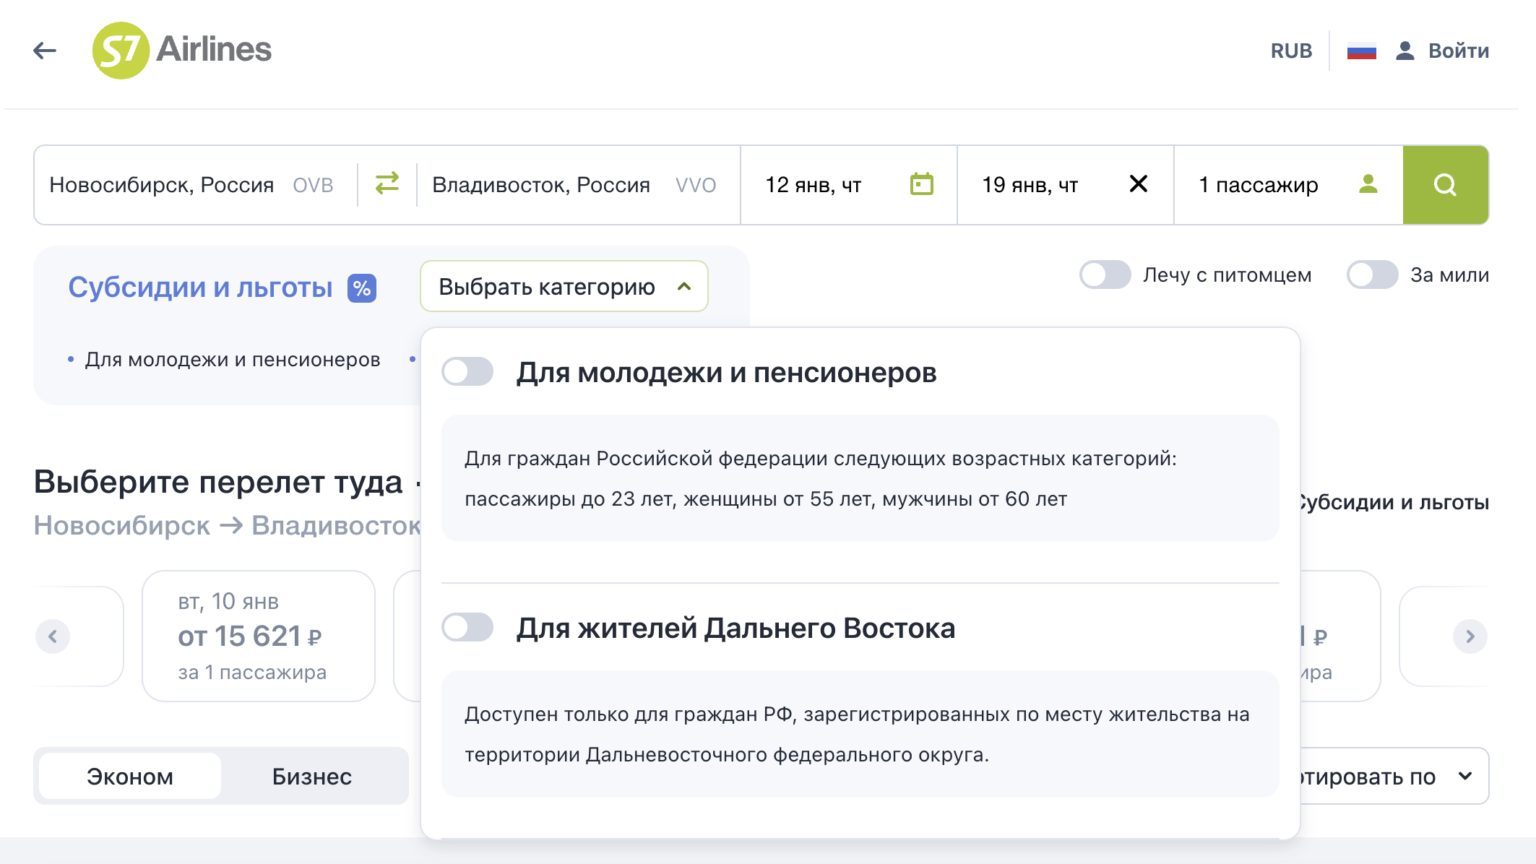Click the percent badge icon
Screen dimensions: 1536x864
click(x=362, y=288)
